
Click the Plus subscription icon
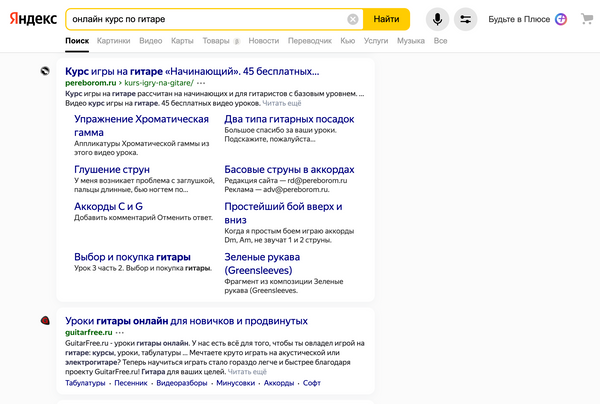(x=561, y=19)
